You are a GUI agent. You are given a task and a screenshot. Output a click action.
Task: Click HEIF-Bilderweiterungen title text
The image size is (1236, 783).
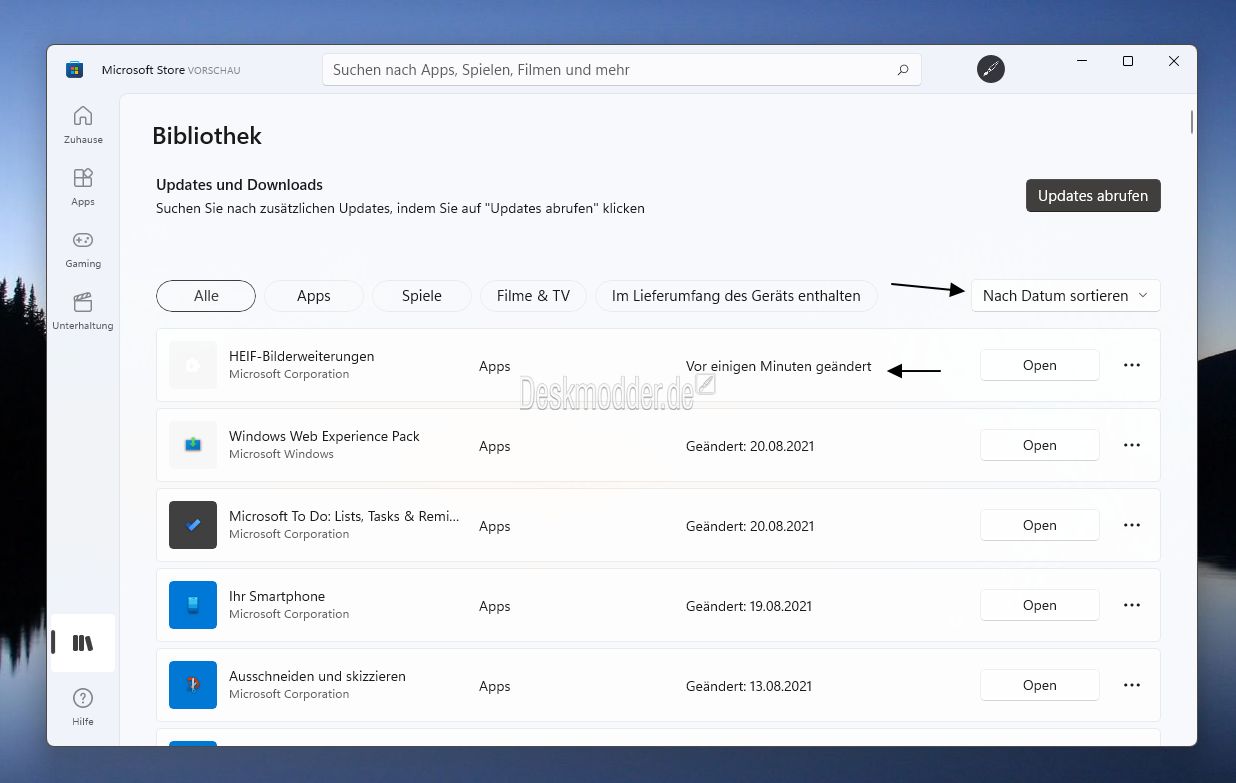pos(302,356)
